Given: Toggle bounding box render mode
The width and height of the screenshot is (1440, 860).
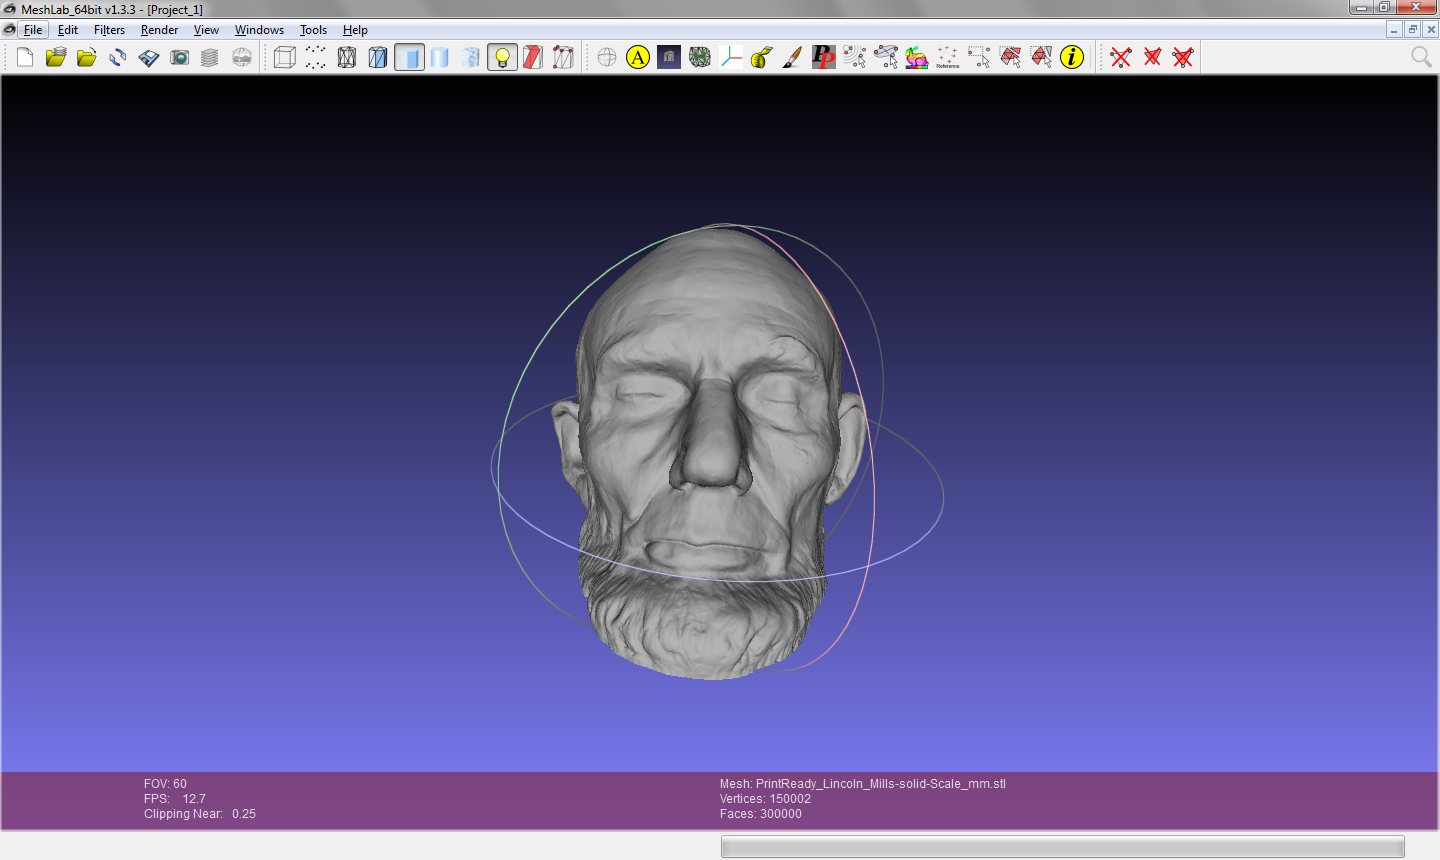Looking at the screenshot, I should [285, 57].
